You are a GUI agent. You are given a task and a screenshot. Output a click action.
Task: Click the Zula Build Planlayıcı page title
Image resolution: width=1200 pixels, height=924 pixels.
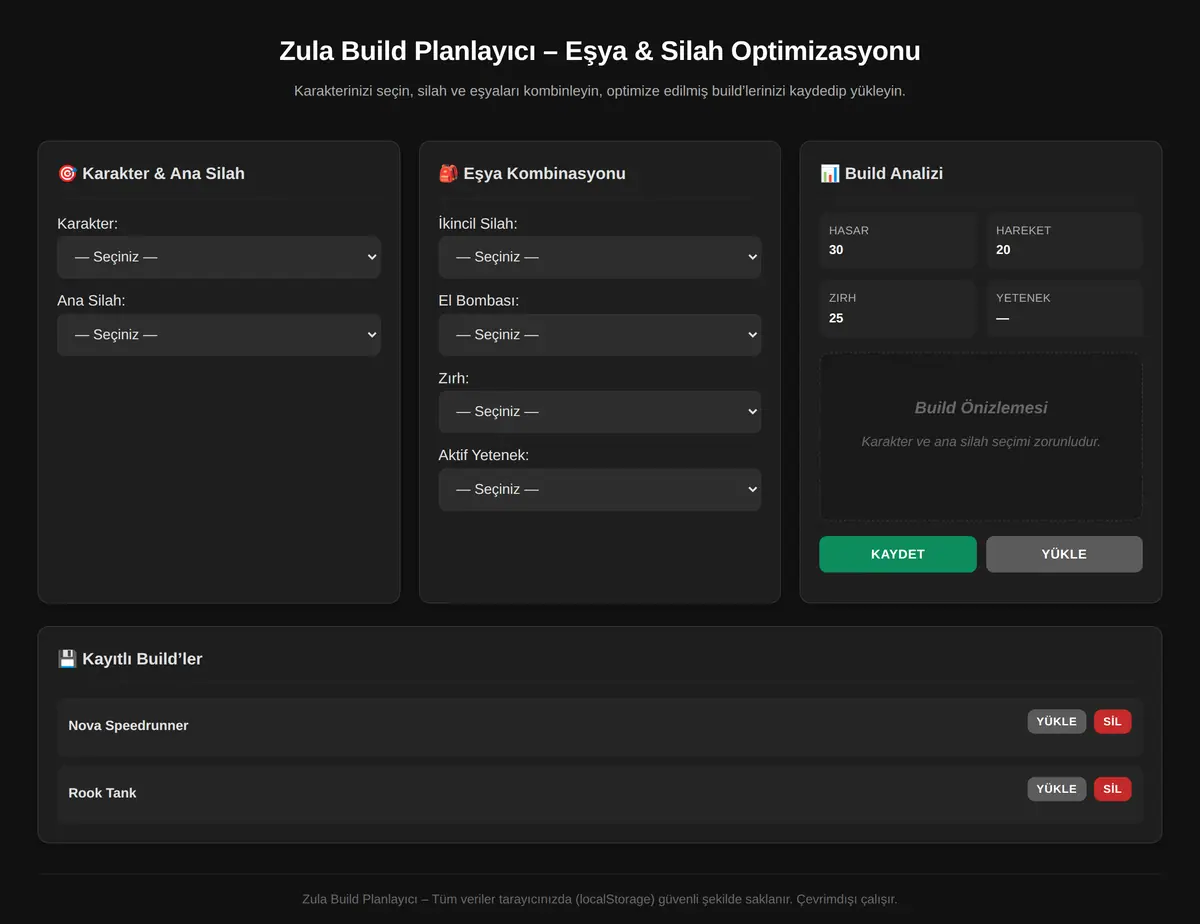pyautogui.click(x=600, y=51)
